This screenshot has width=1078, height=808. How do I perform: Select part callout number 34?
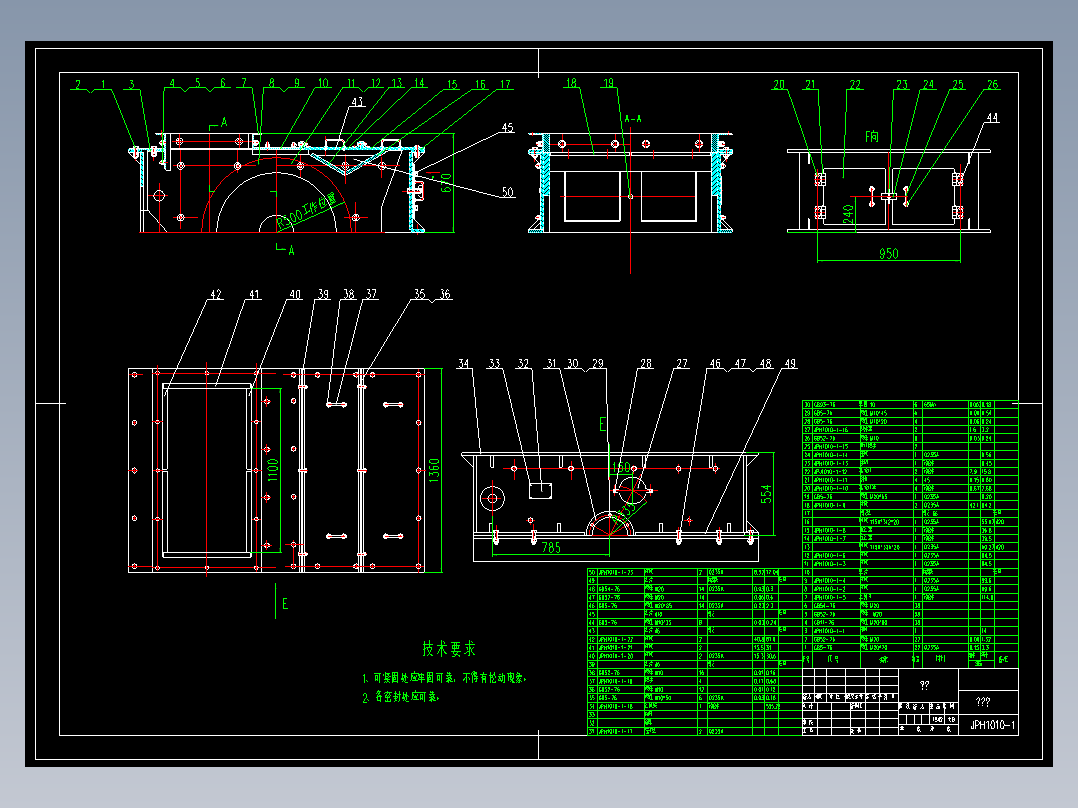point(464,363)
